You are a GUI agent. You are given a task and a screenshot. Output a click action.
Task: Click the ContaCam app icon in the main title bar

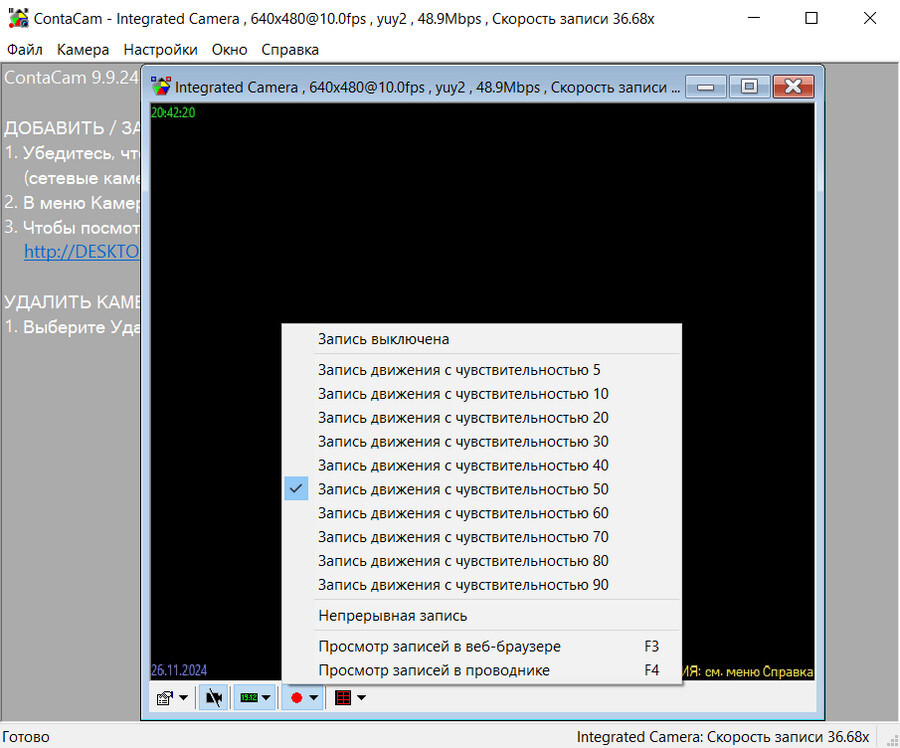point(18,18)
